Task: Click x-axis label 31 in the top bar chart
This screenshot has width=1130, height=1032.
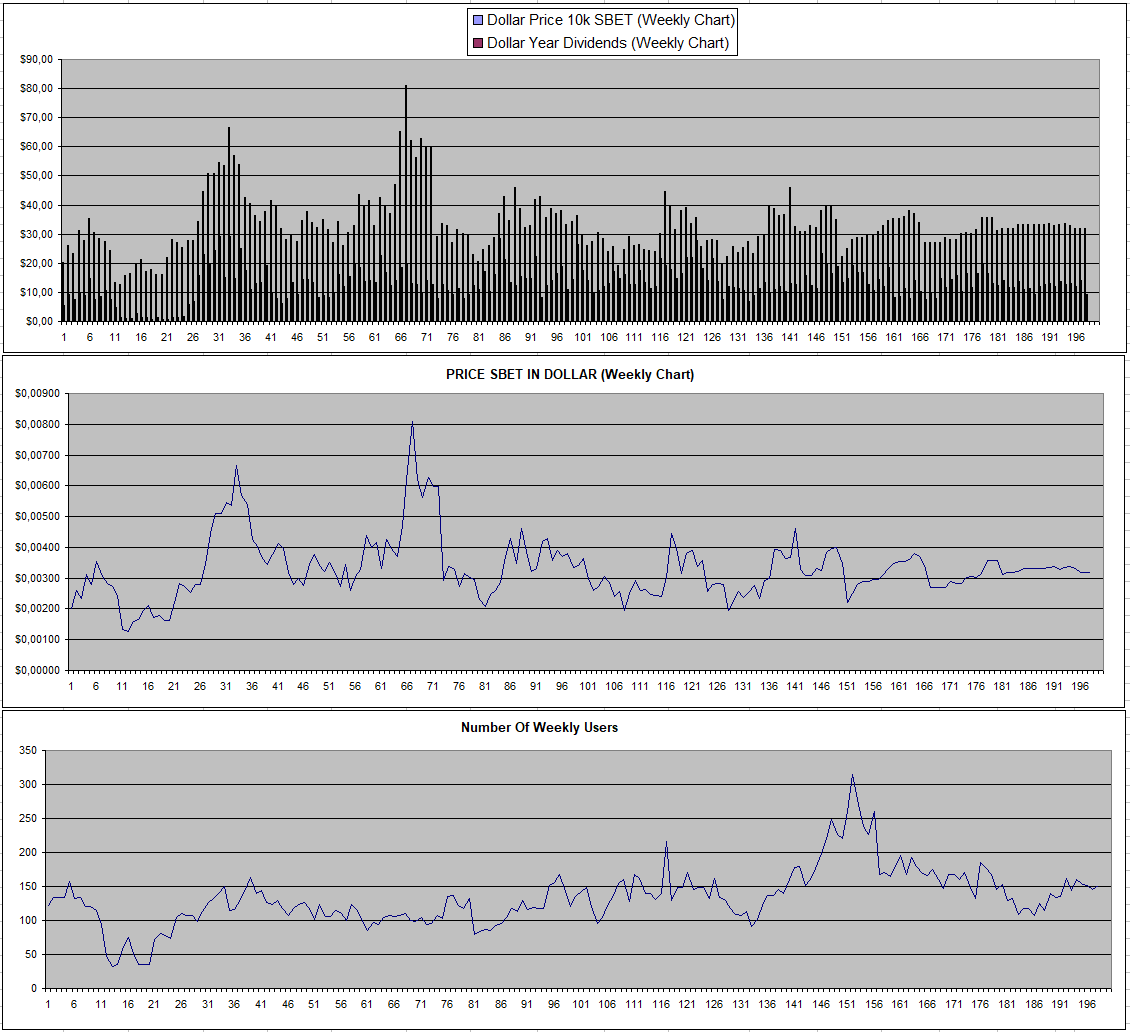Action: pos(219,337)
